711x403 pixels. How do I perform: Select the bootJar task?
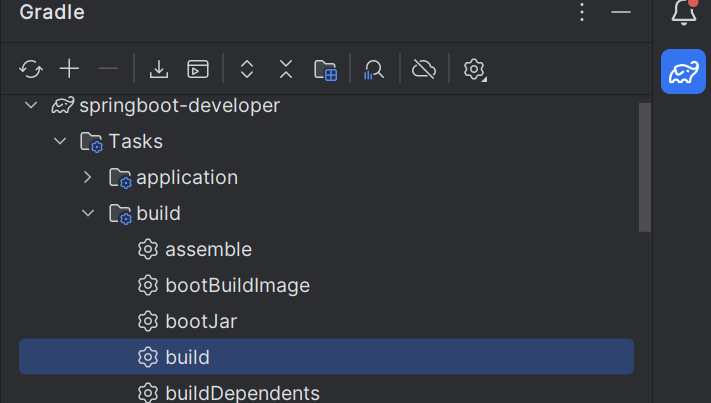point(326,321)
